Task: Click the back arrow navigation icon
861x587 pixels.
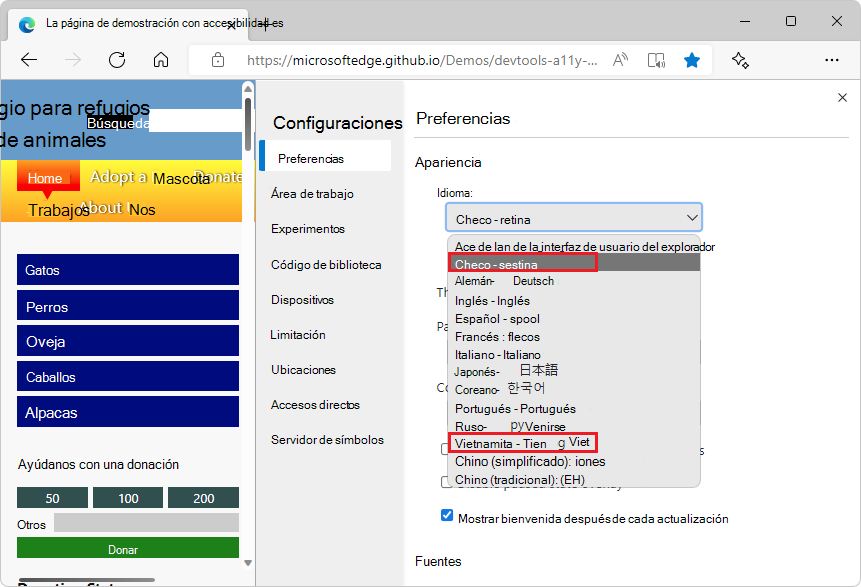Action: [28, 60]
